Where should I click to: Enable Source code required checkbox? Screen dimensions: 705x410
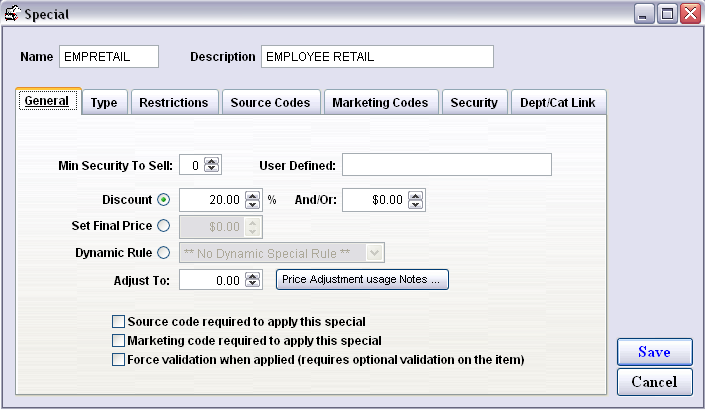[x=118, y=321]
